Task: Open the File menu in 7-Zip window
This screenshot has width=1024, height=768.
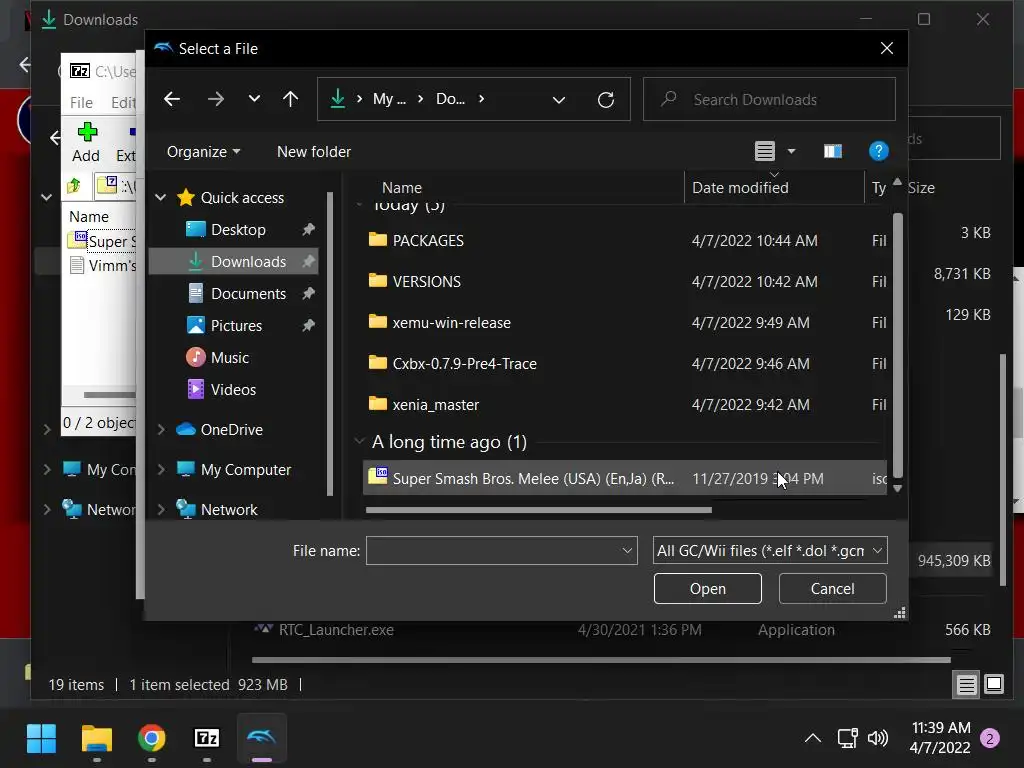Action: (81, 103)
